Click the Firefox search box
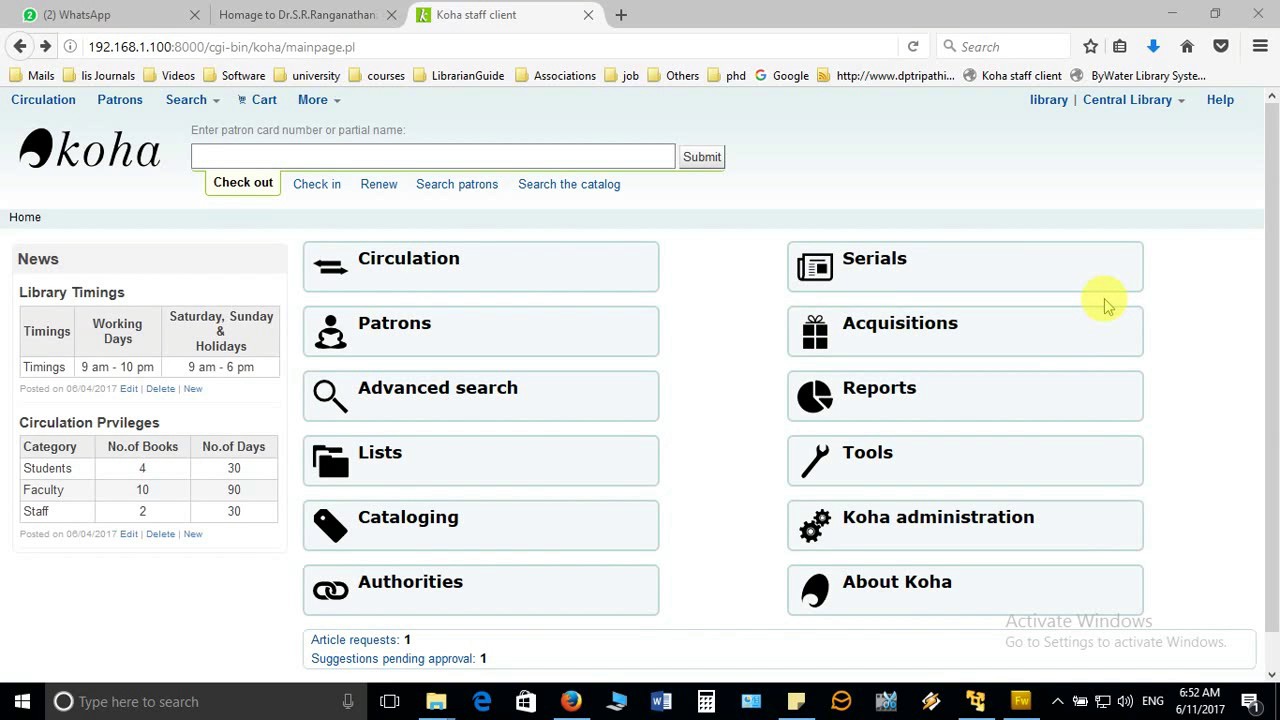 [x=1004, y=47]
